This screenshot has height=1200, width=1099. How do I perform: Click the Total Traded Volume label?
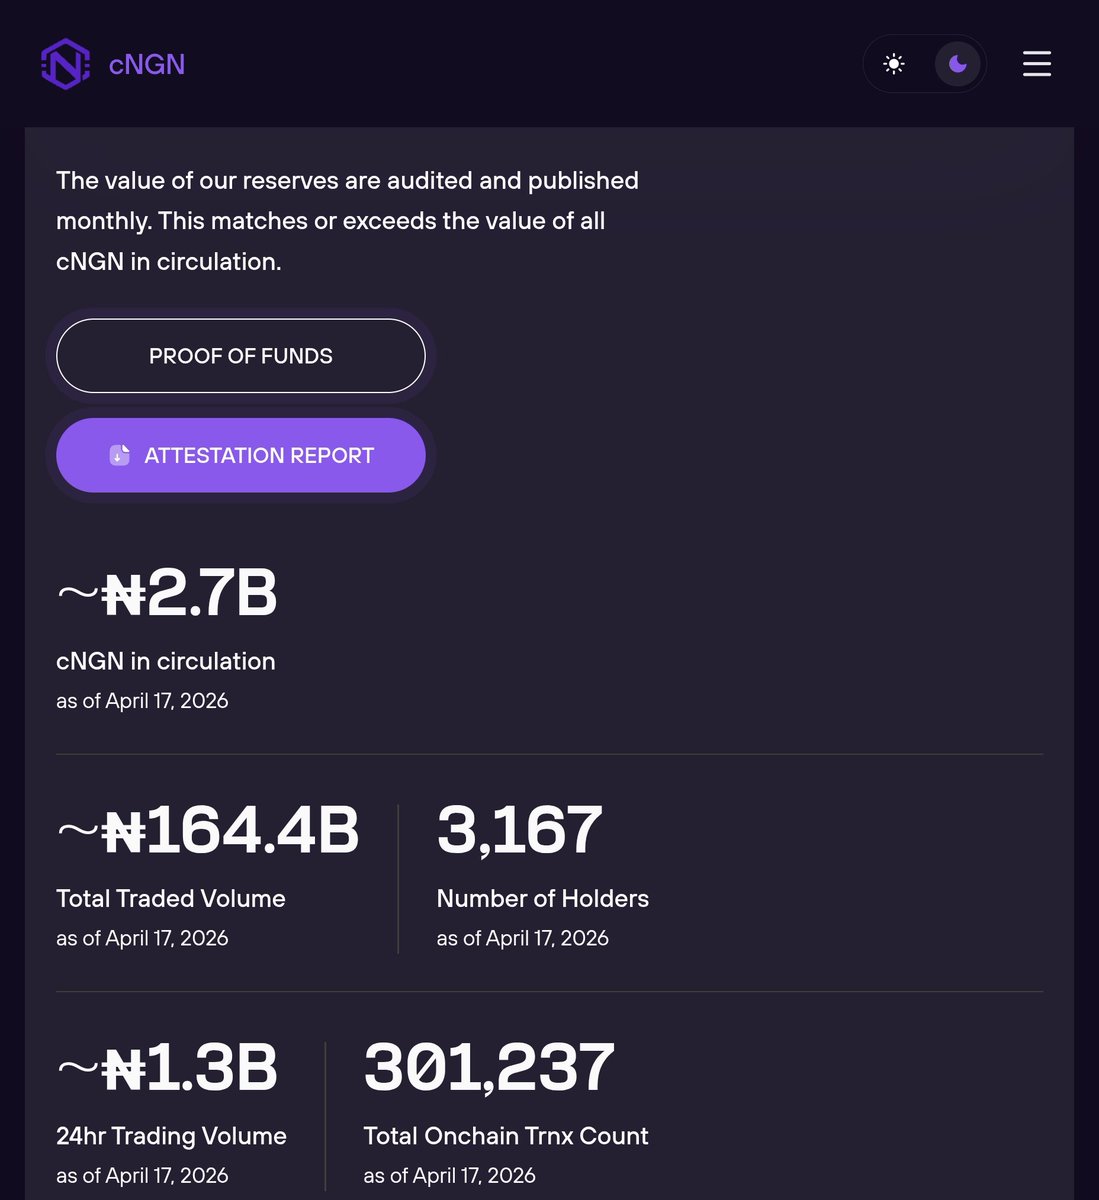(x=171, y=898)
